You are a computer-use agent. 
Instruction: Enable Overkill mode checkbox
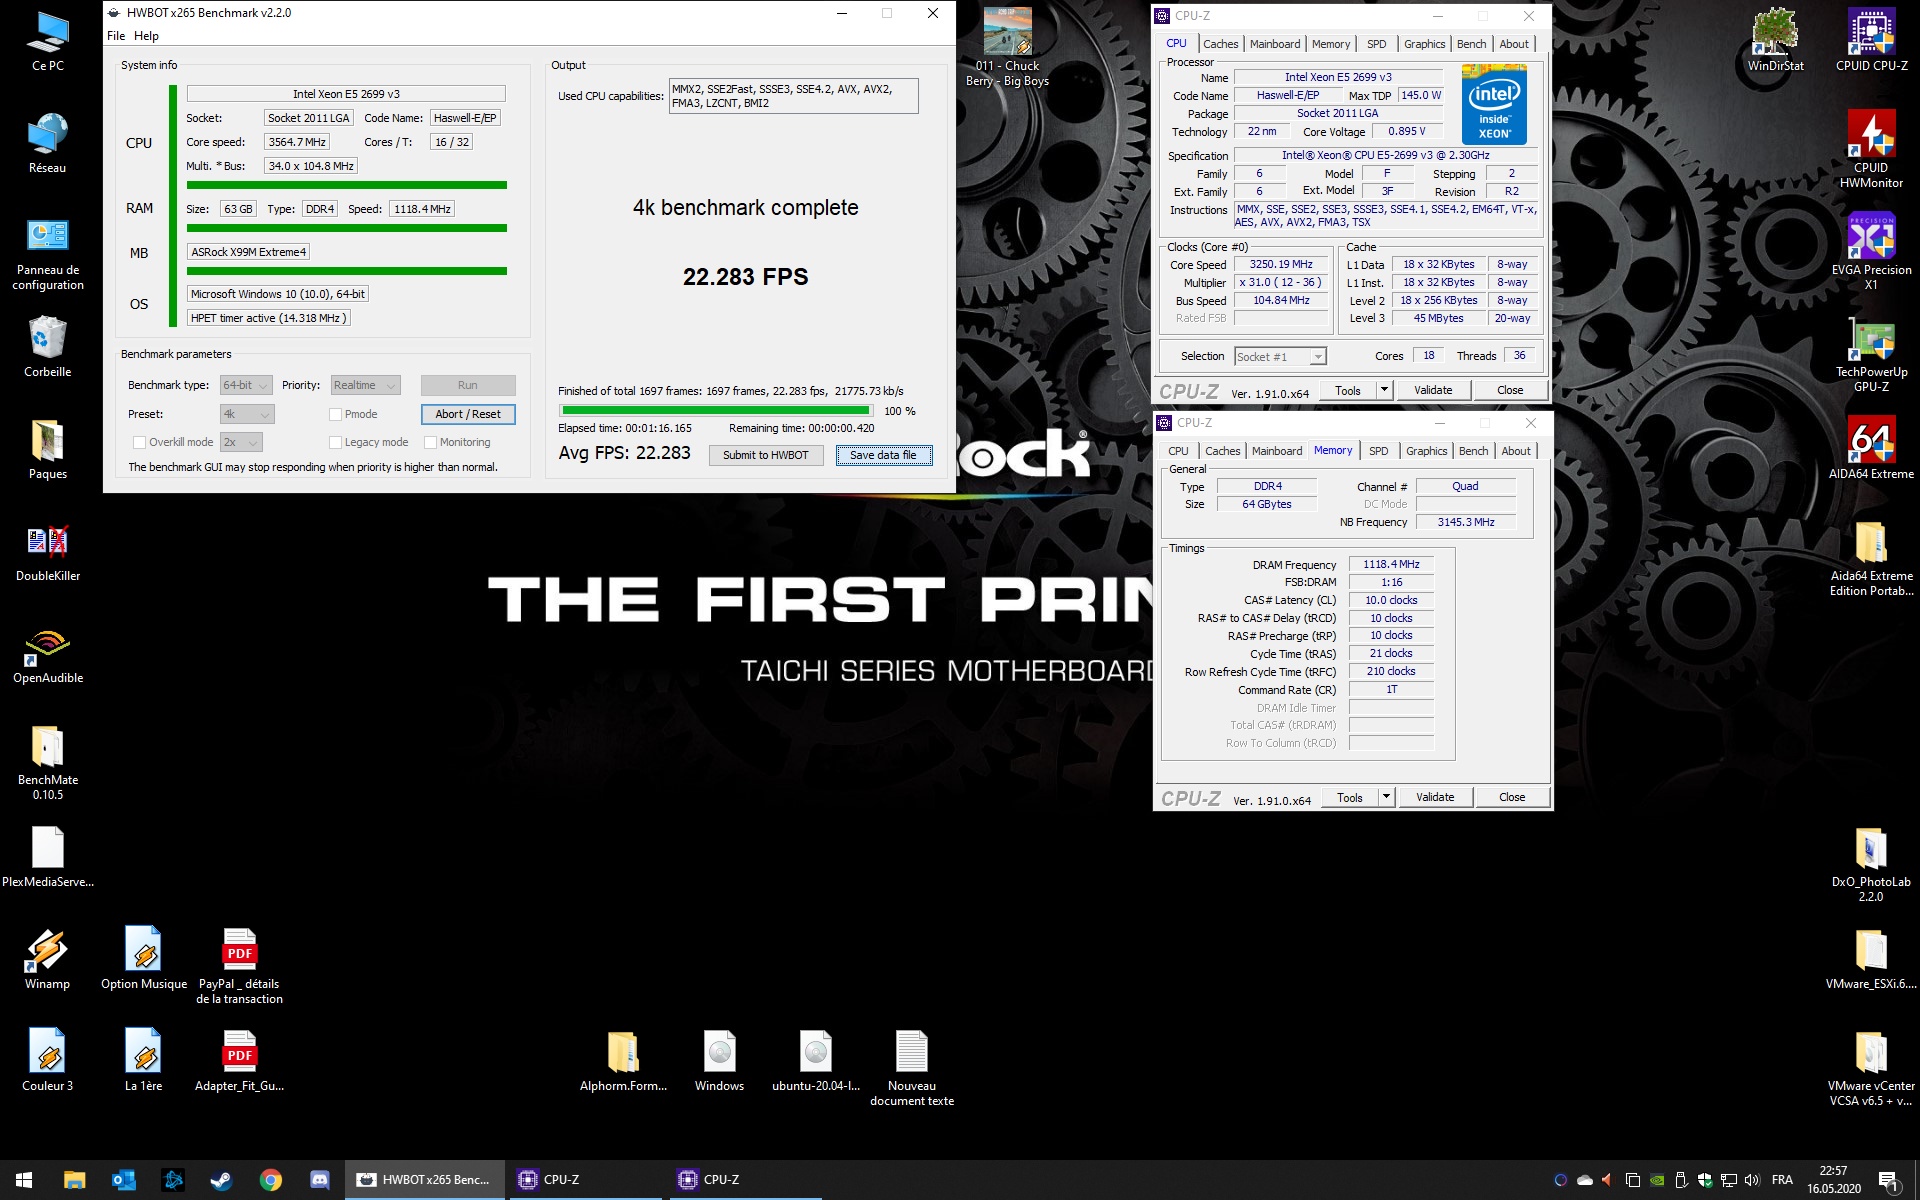coord(139,442)
